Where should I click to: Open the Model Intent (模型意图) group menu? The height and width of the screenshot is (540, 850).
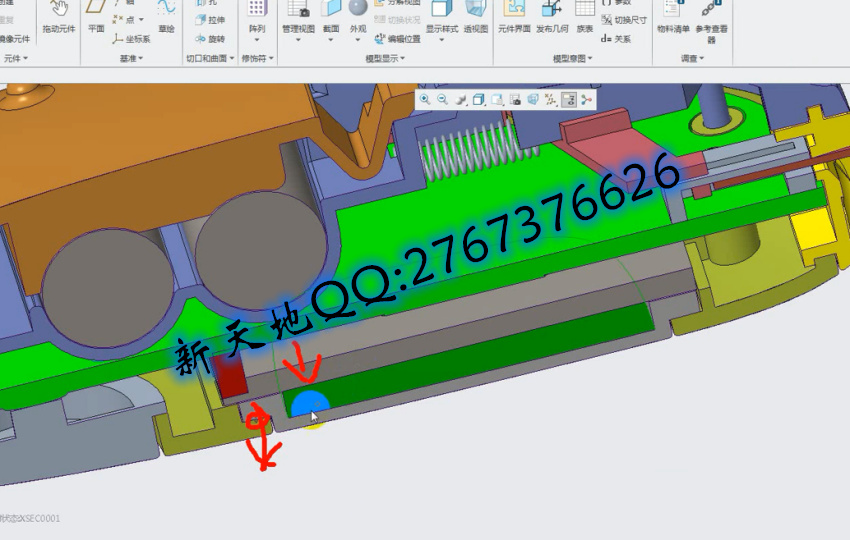(x=571, y=59)
